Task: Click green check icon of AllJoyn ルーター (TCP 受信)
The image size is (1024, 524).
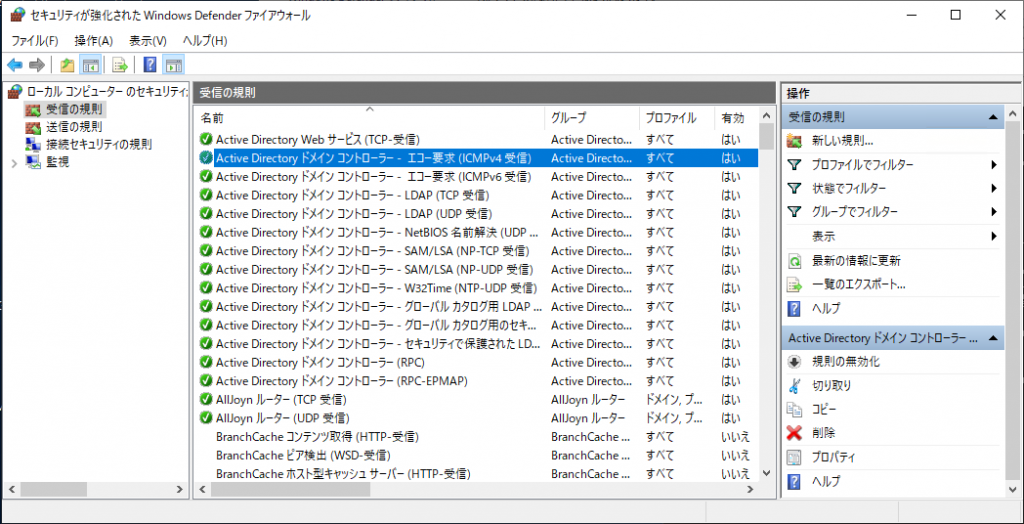Action: pos(206,399)
